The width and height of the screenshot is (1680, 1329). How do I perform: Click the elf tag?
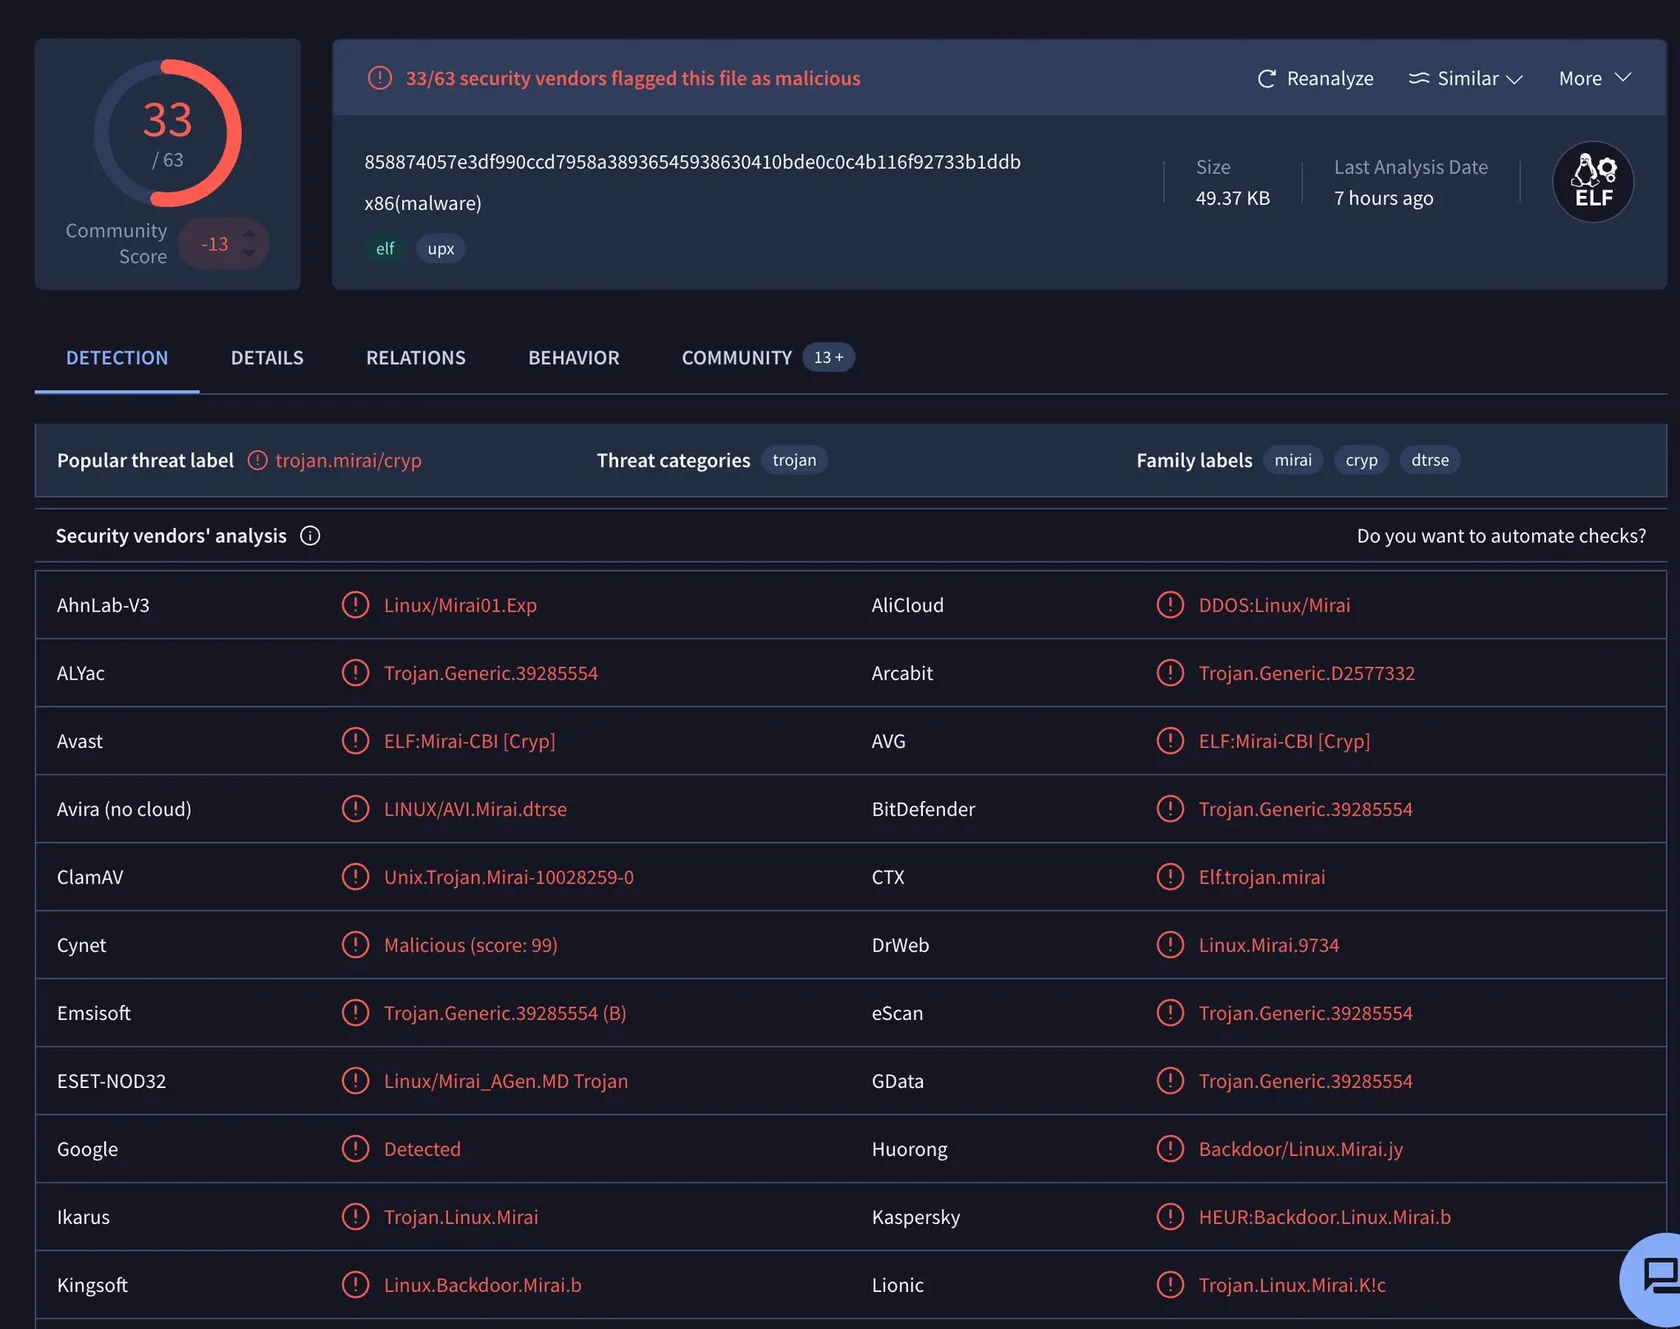coord(385,249)
